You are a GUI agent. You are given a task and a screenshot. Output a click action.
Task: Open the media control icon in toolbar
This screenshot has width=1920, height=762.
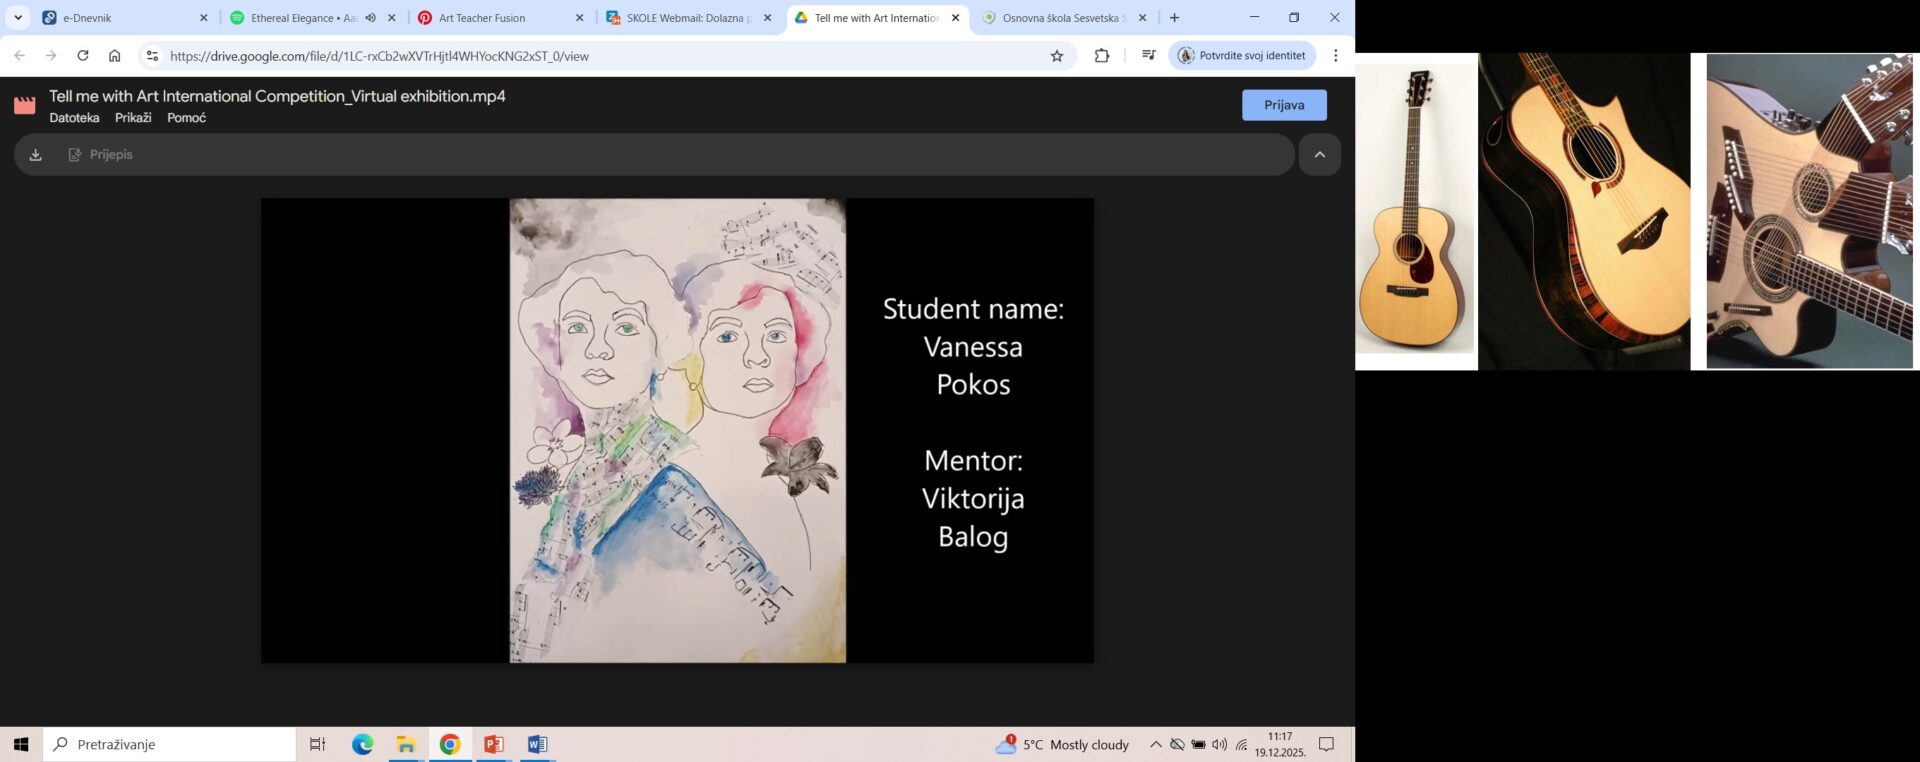point(1148,56)
